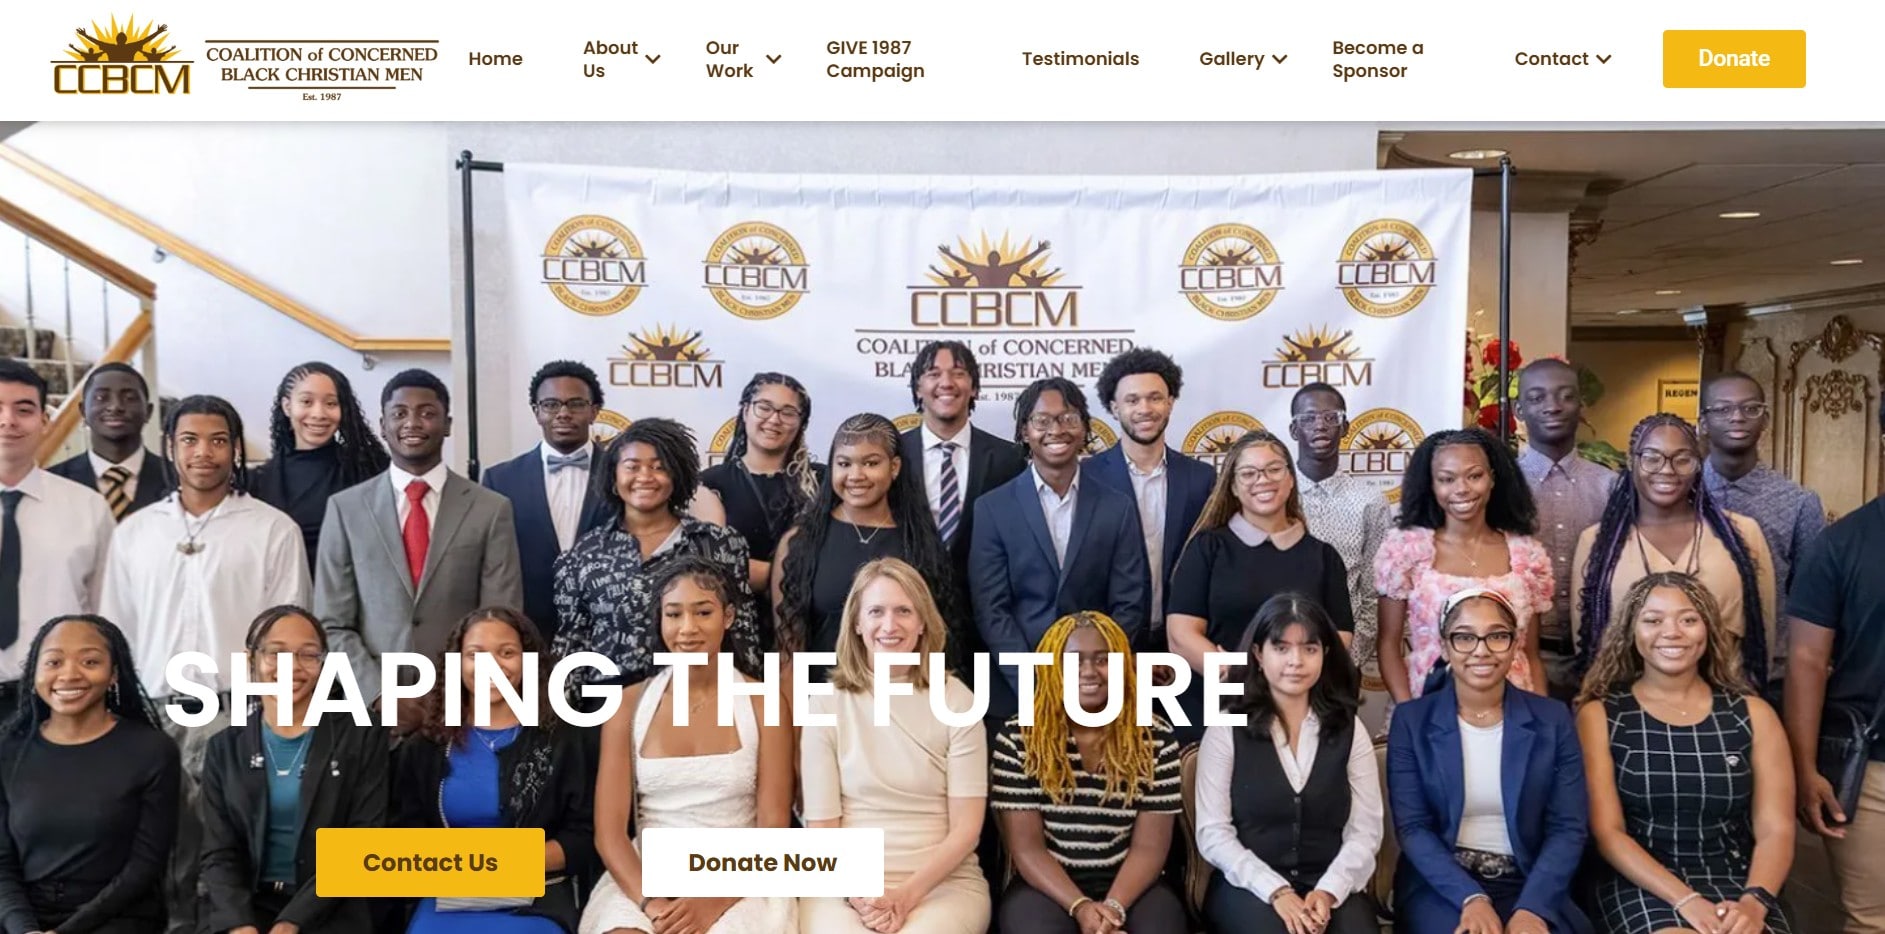Screen dimensions: 1885x934
Task: Click the yellow Donate button in header
Action: pos(1734,59)
